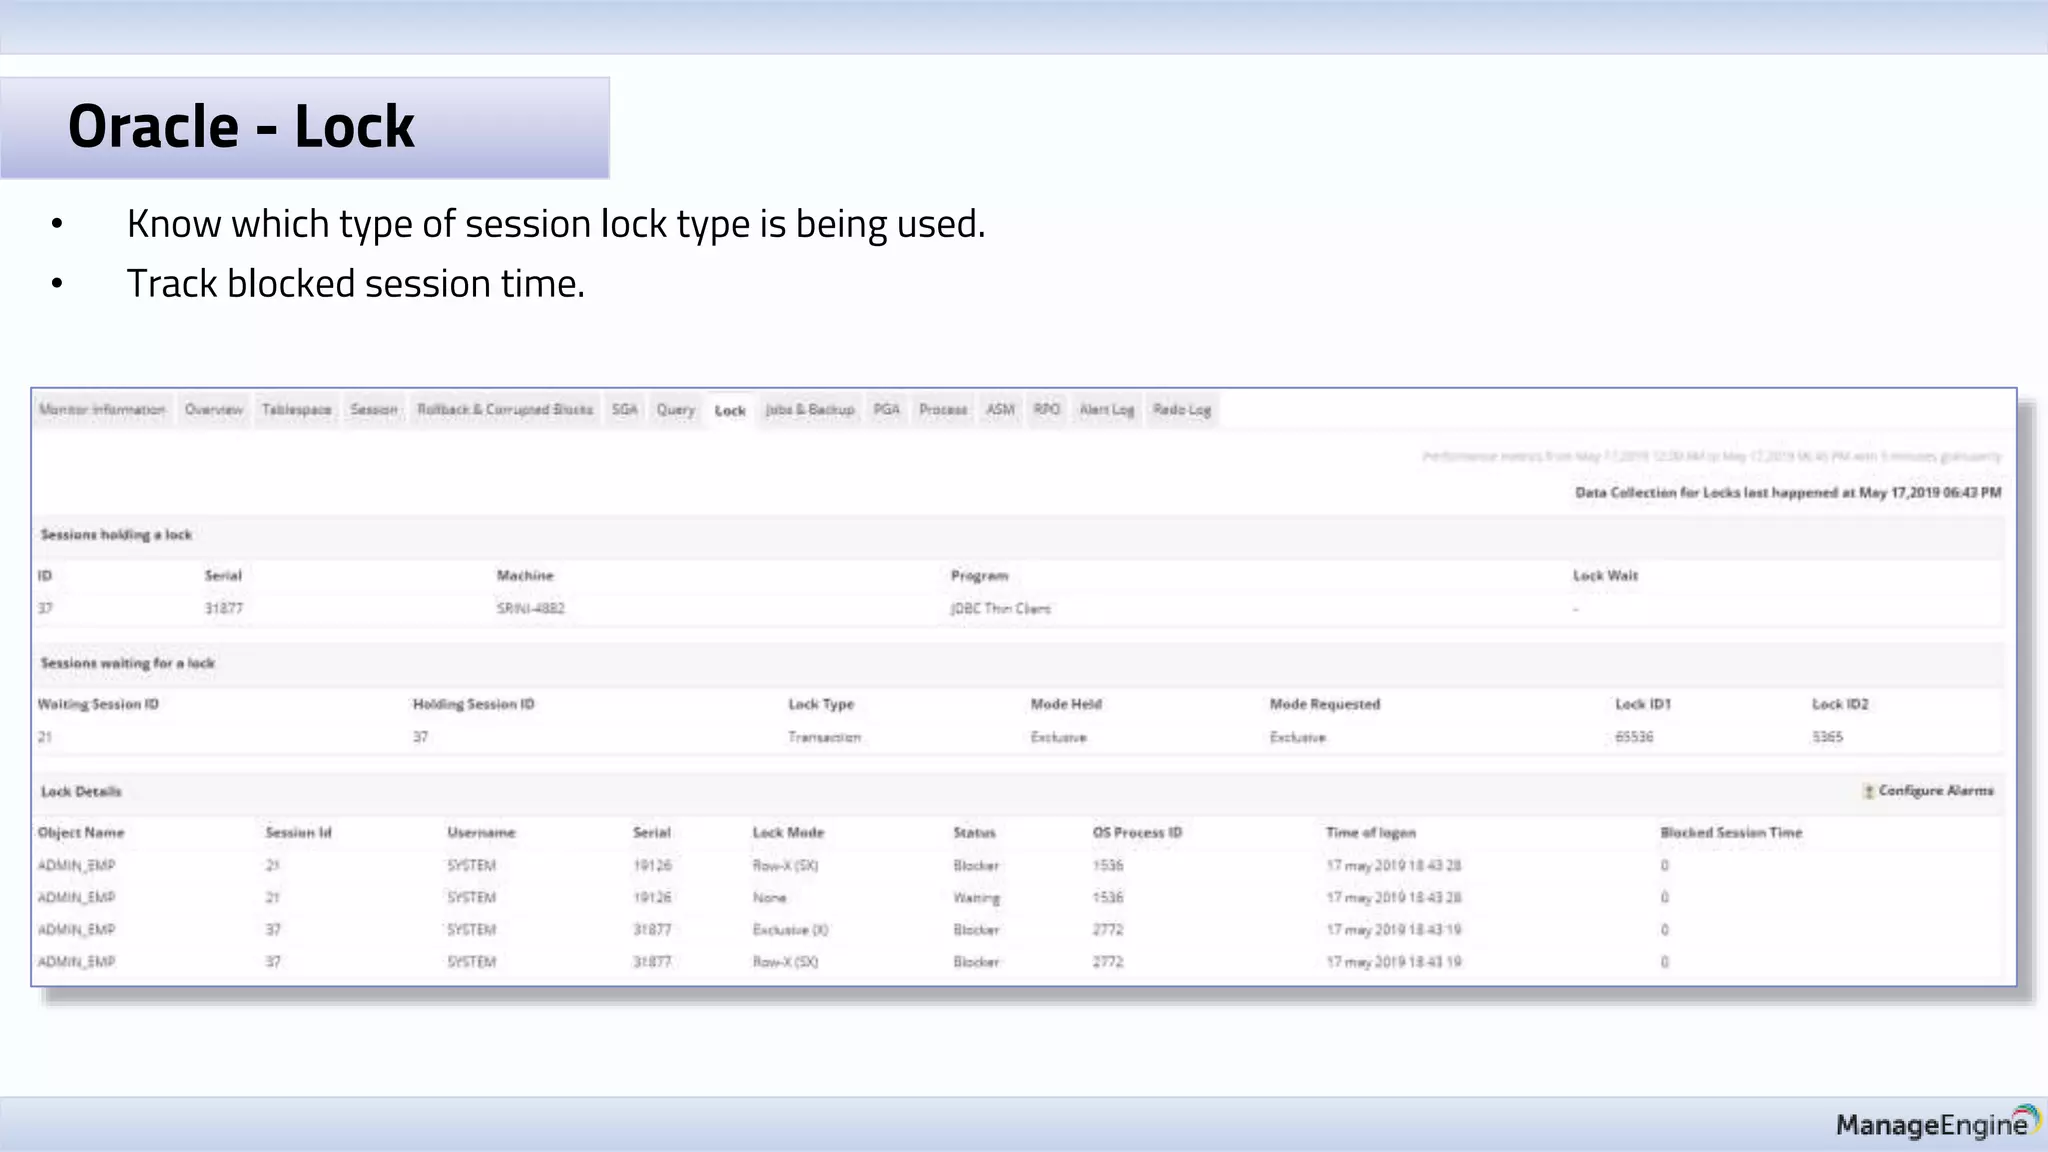2048x1152 pixels.
Task: Switch to the Process tab
Action: [943, 410]
